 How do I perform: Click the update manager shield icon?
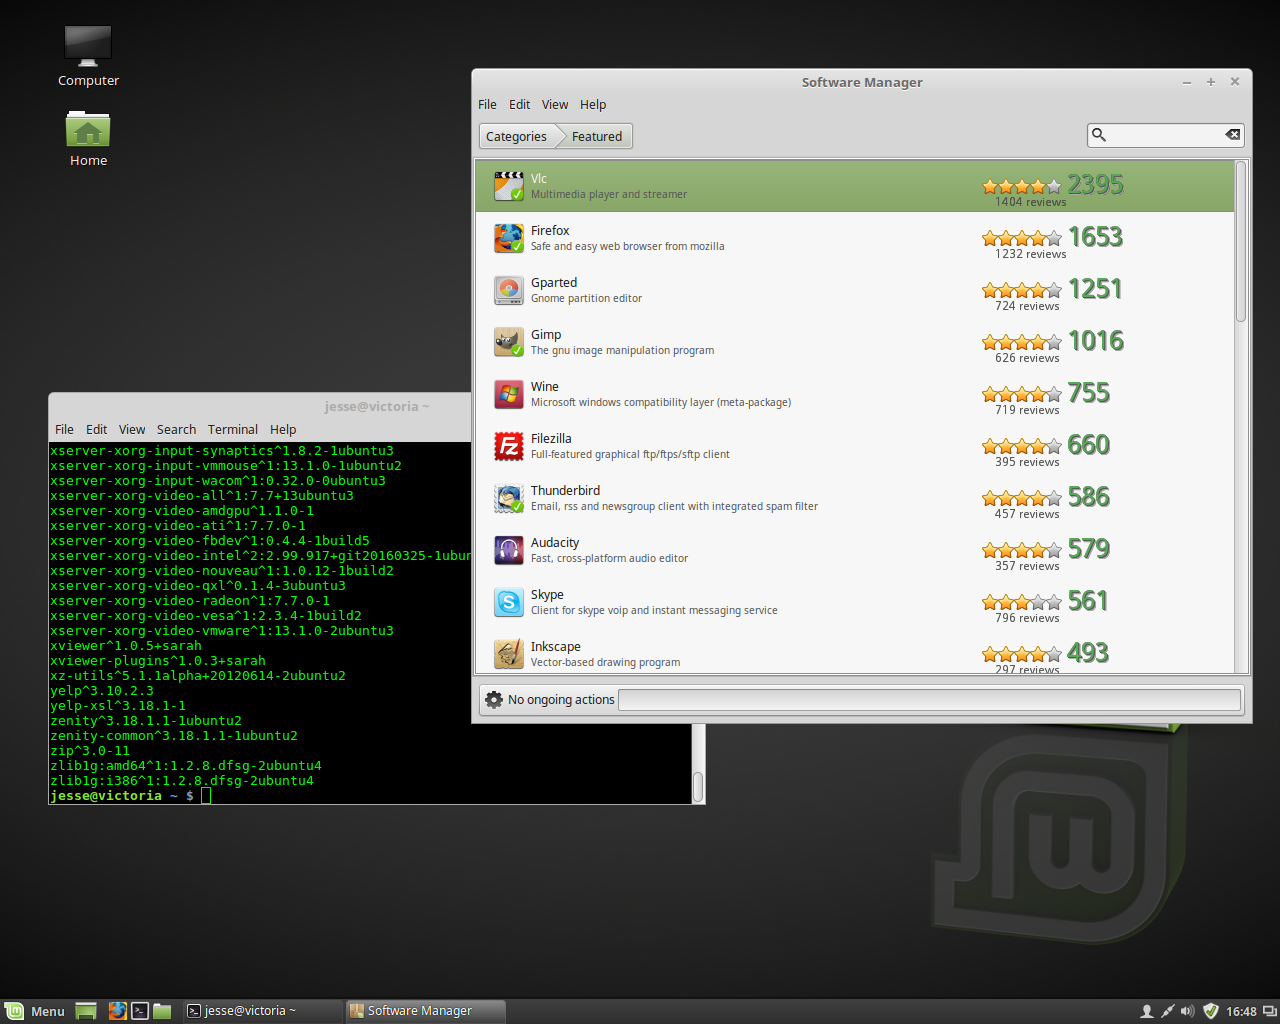(1211, 1011)
